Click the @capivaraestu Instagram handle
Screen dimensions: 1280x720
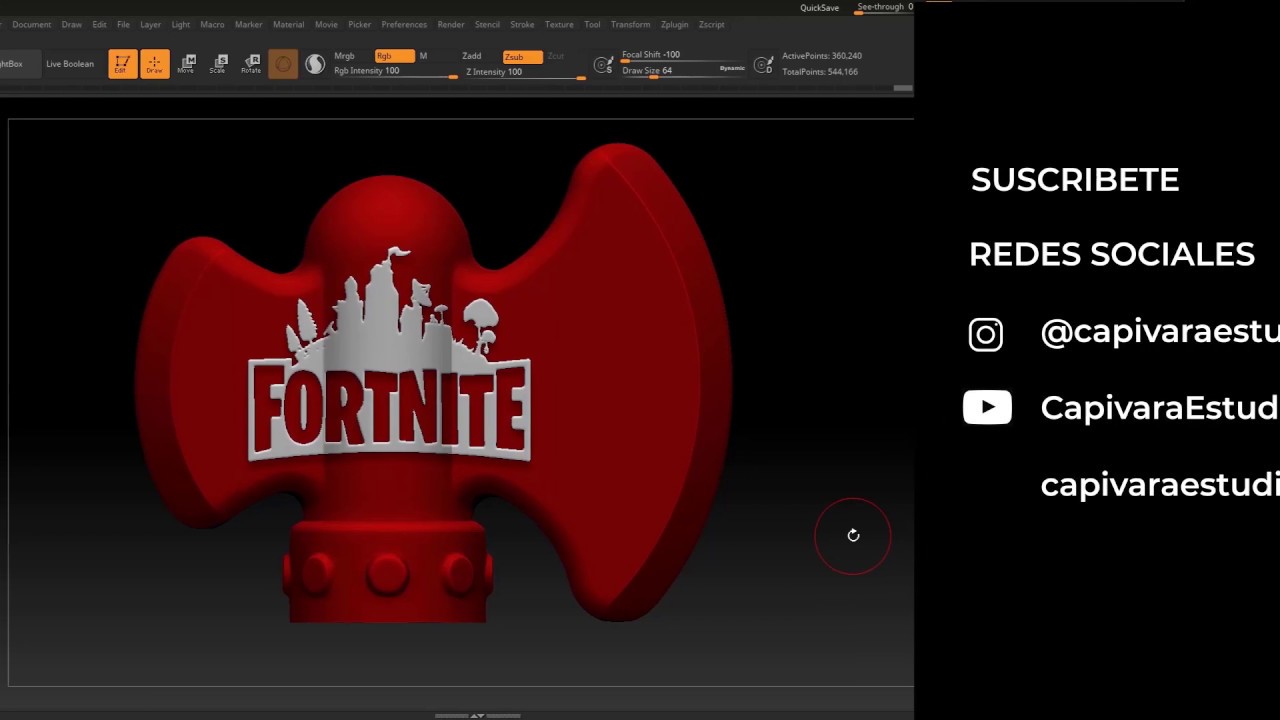point(1160,332)
